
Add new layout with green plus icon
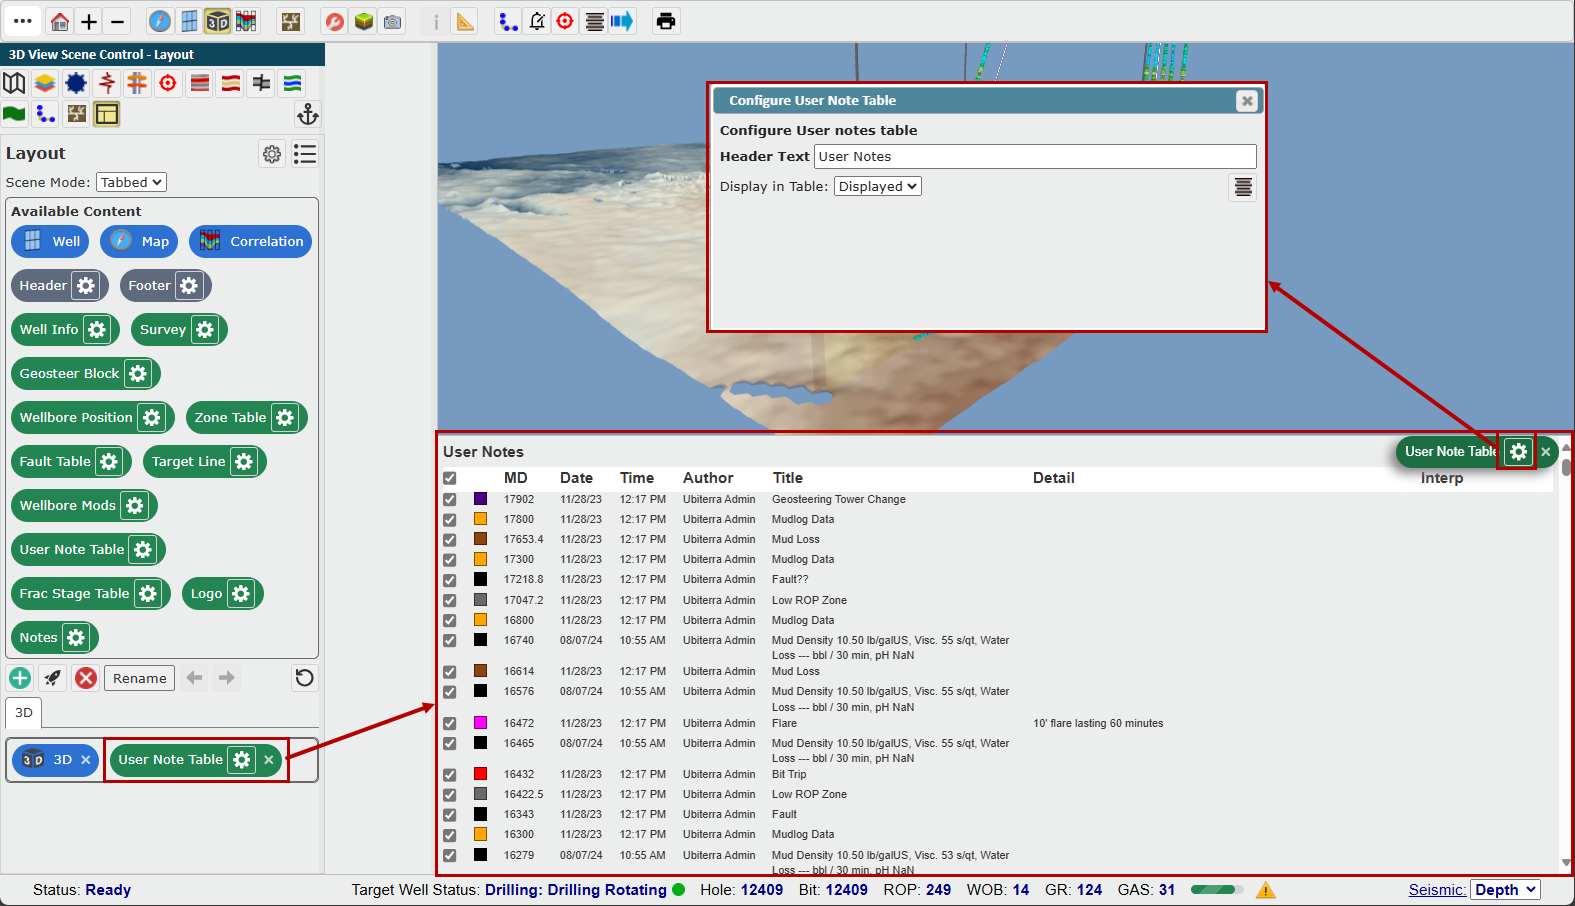point(20,678)
